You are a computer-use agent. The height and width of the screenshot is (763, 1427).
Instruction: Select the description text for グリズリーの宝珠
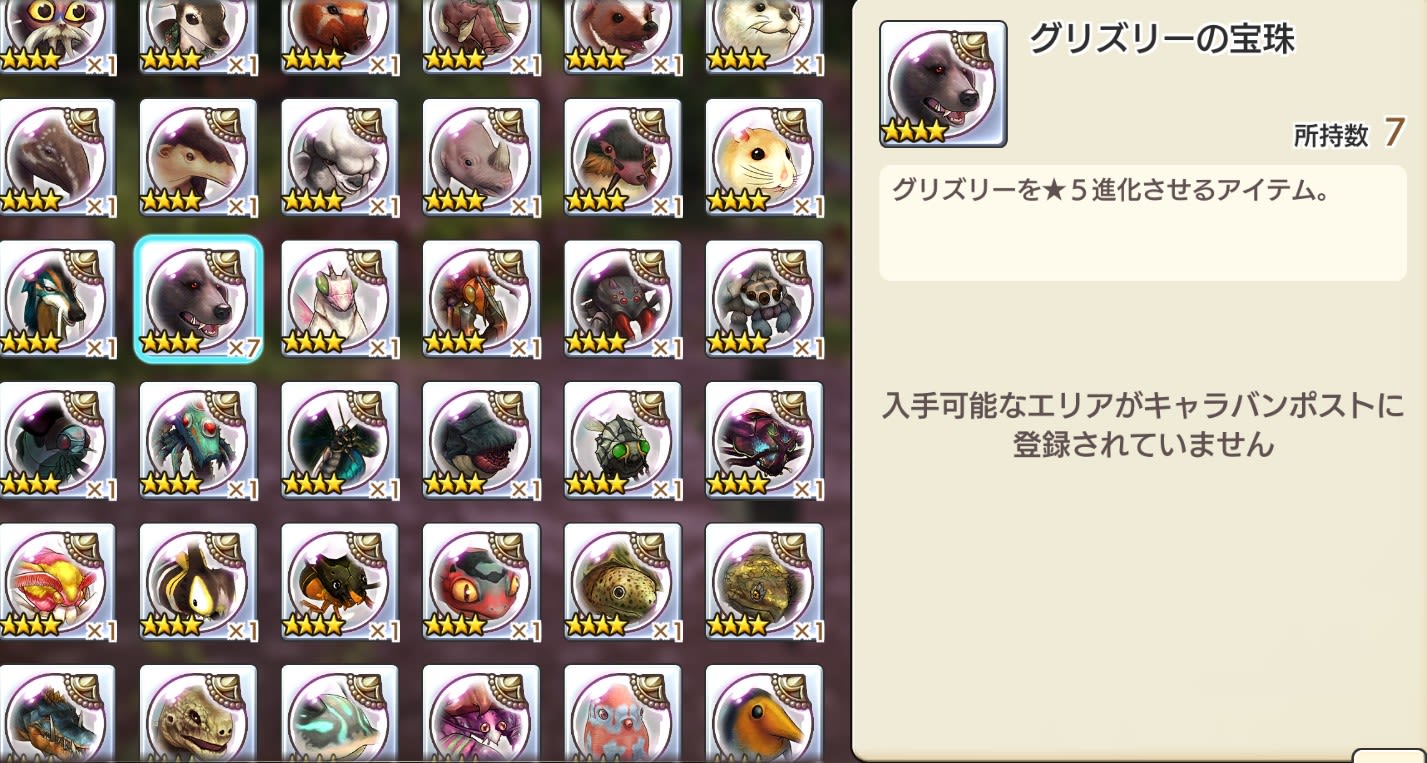point(1111,191)
